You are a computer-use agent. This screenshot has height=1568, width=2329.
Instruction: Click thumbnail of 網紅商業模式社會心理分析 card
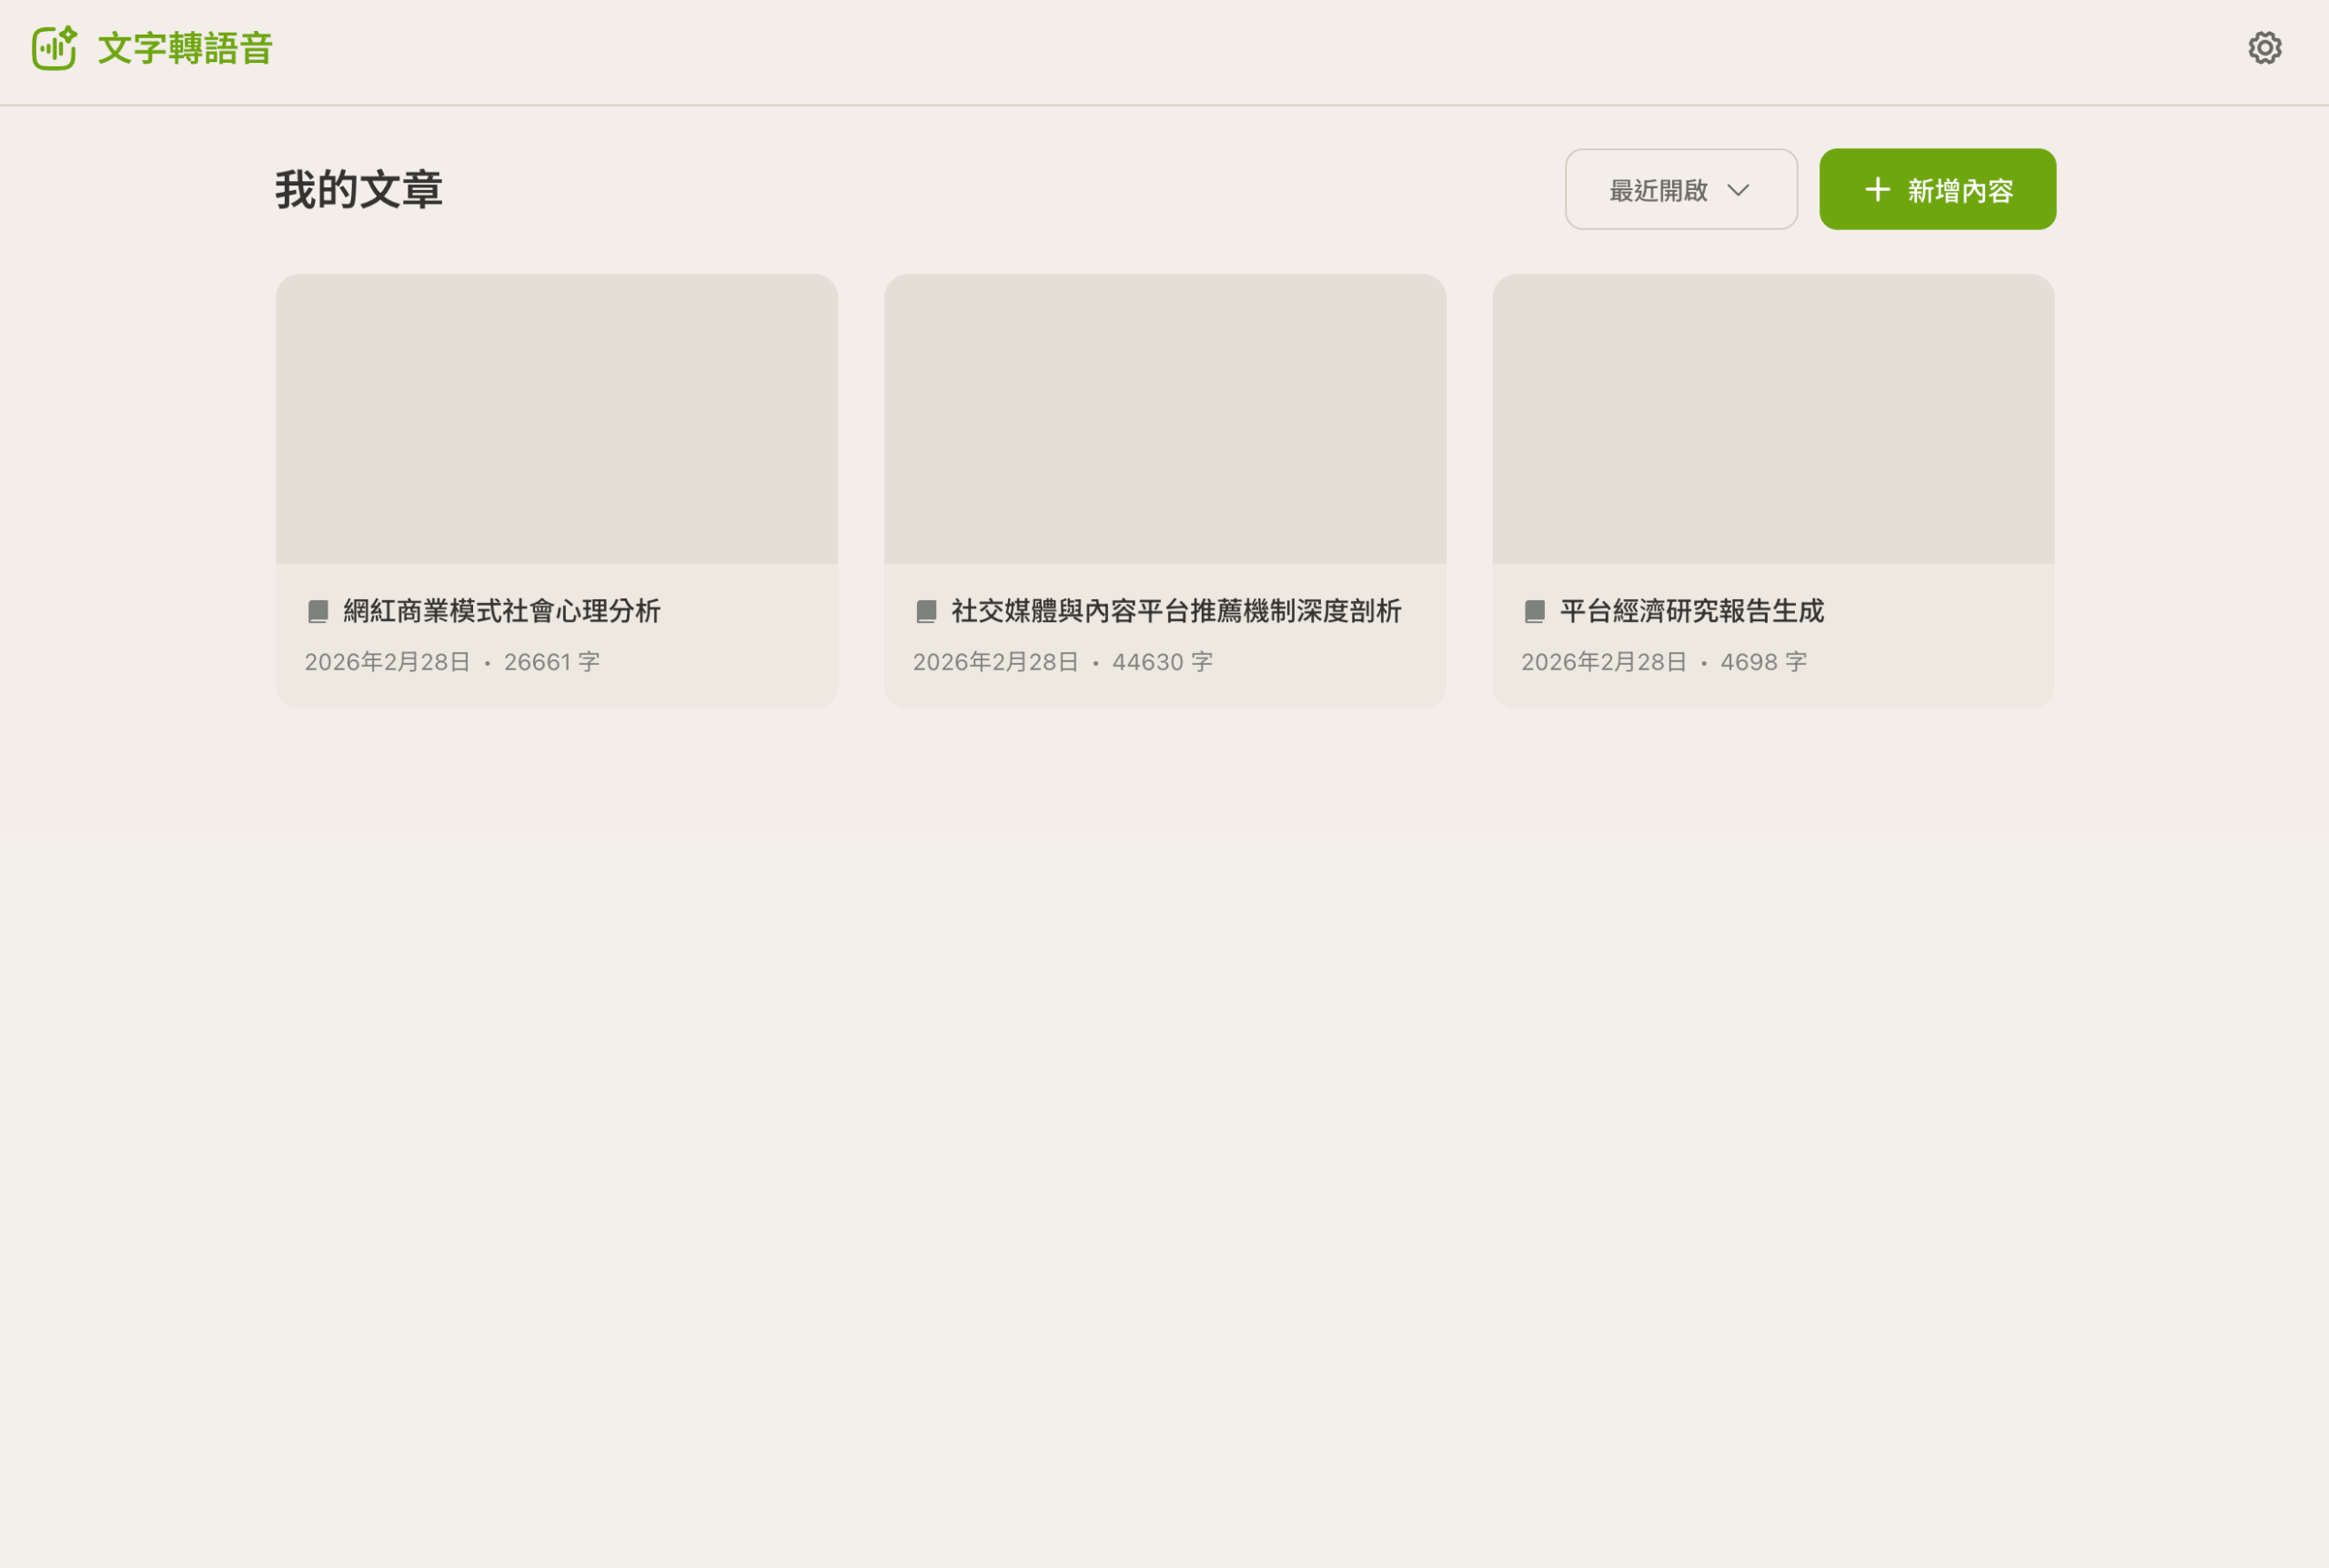coord(557,419)
